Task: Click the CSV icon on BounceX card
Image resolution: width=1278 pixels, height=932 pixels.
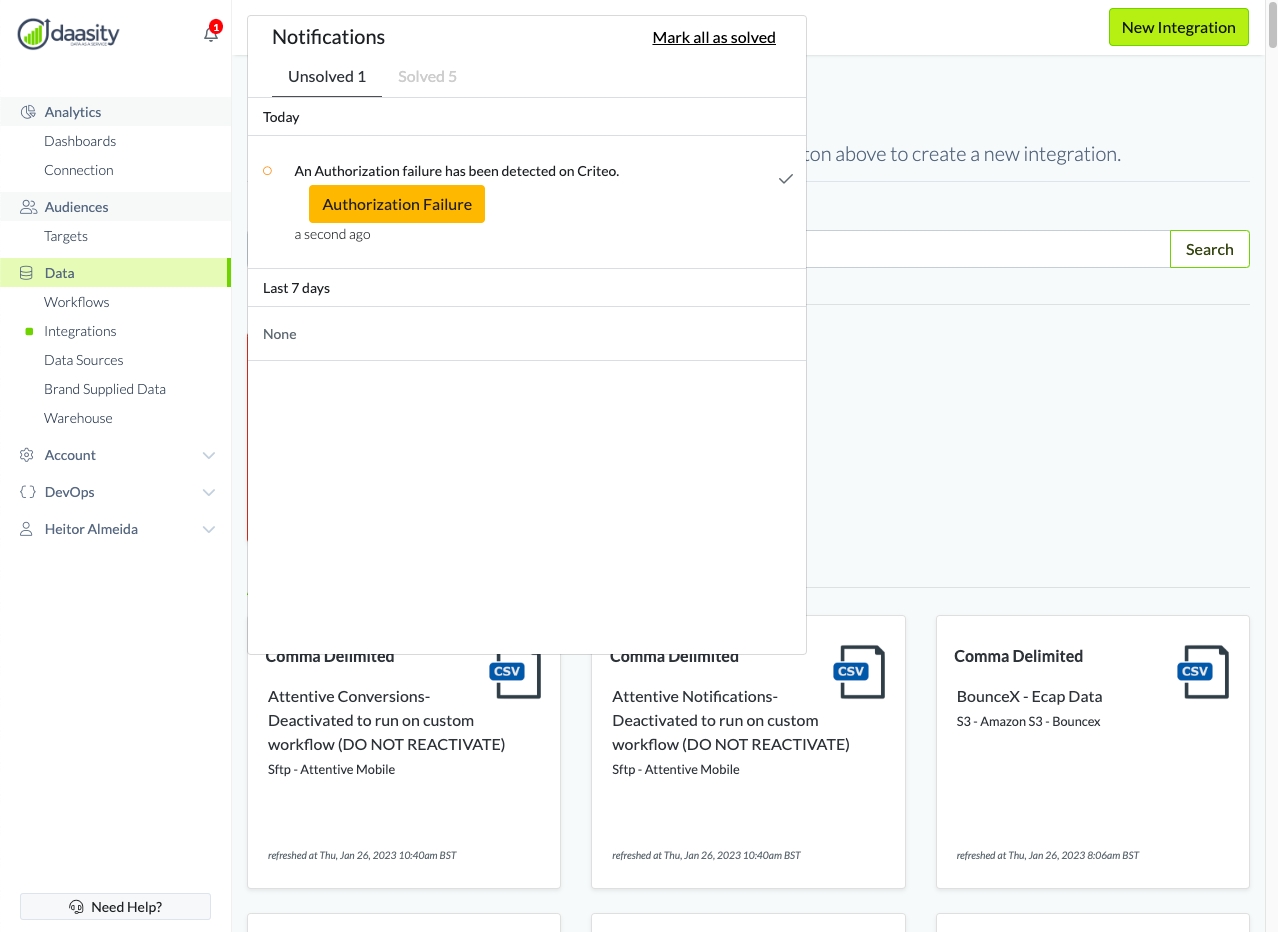Action: click(1202, 671)
